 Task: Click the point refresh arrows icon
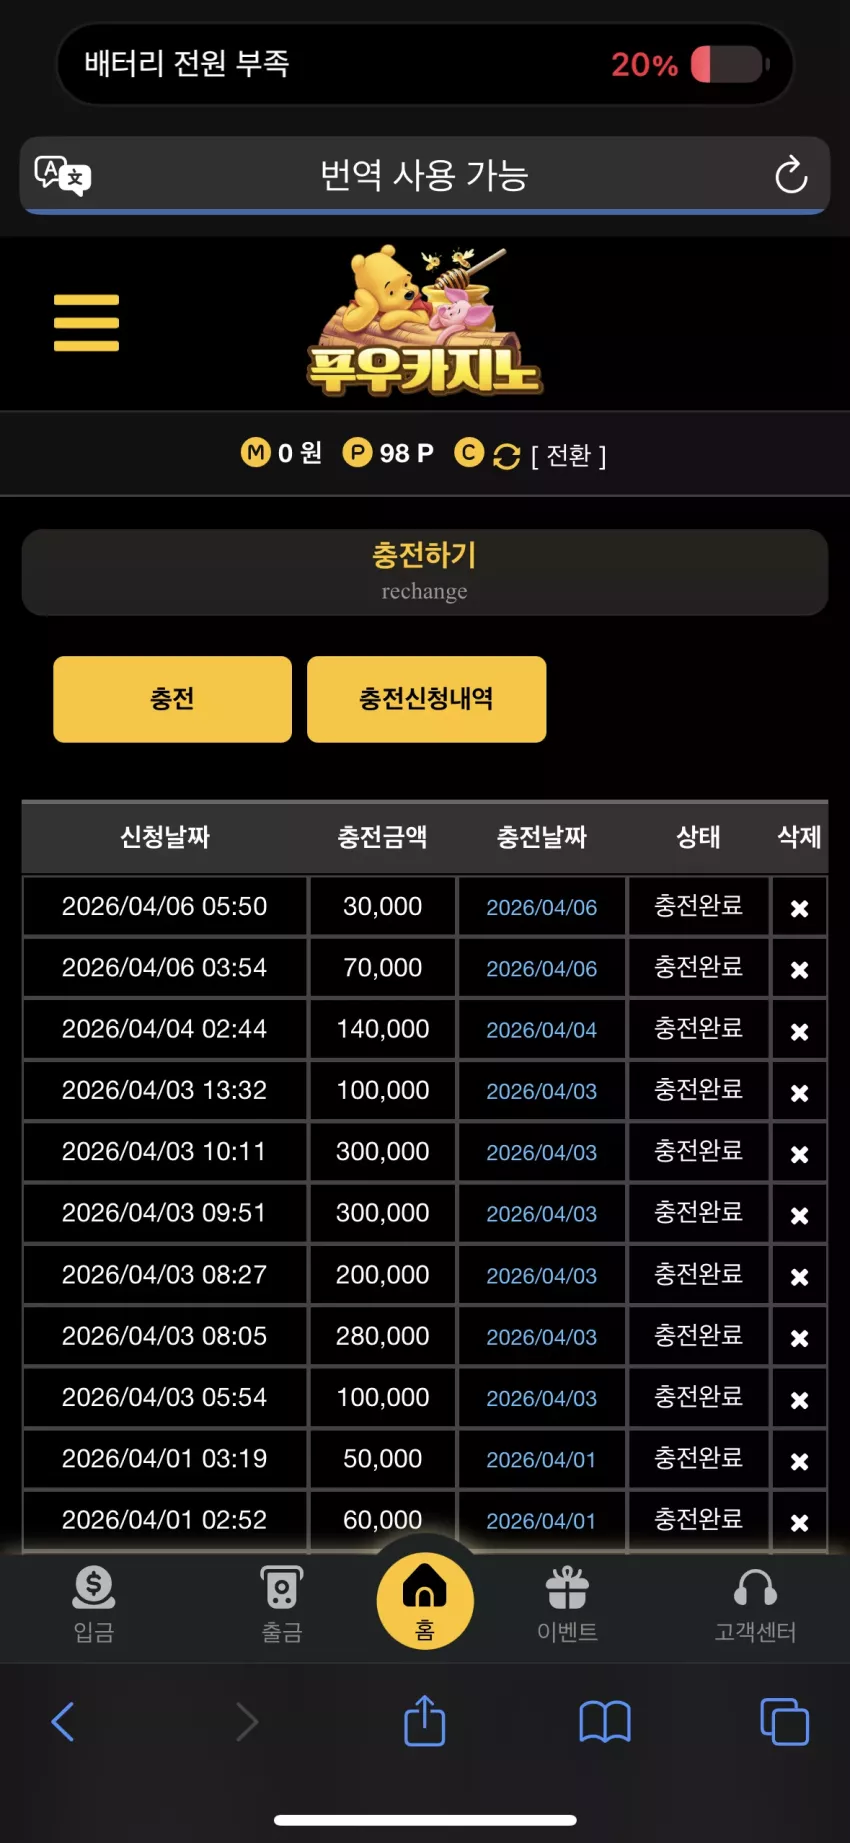pos(507,456)
